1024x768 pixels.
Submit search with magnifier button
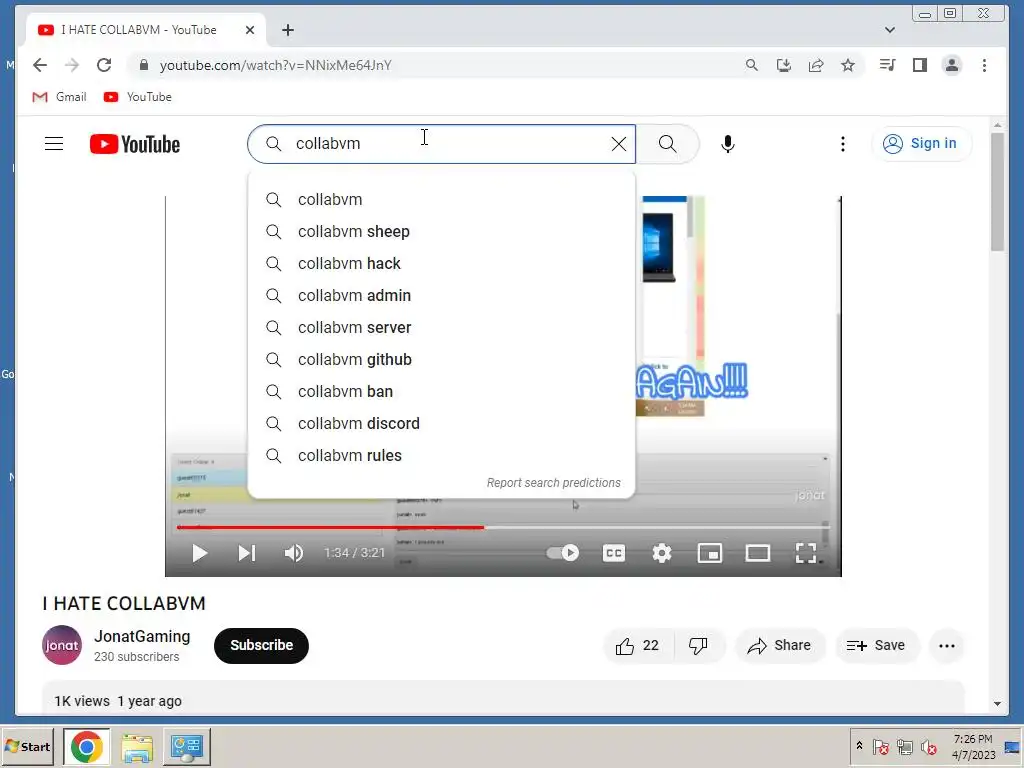click(667, 144)
